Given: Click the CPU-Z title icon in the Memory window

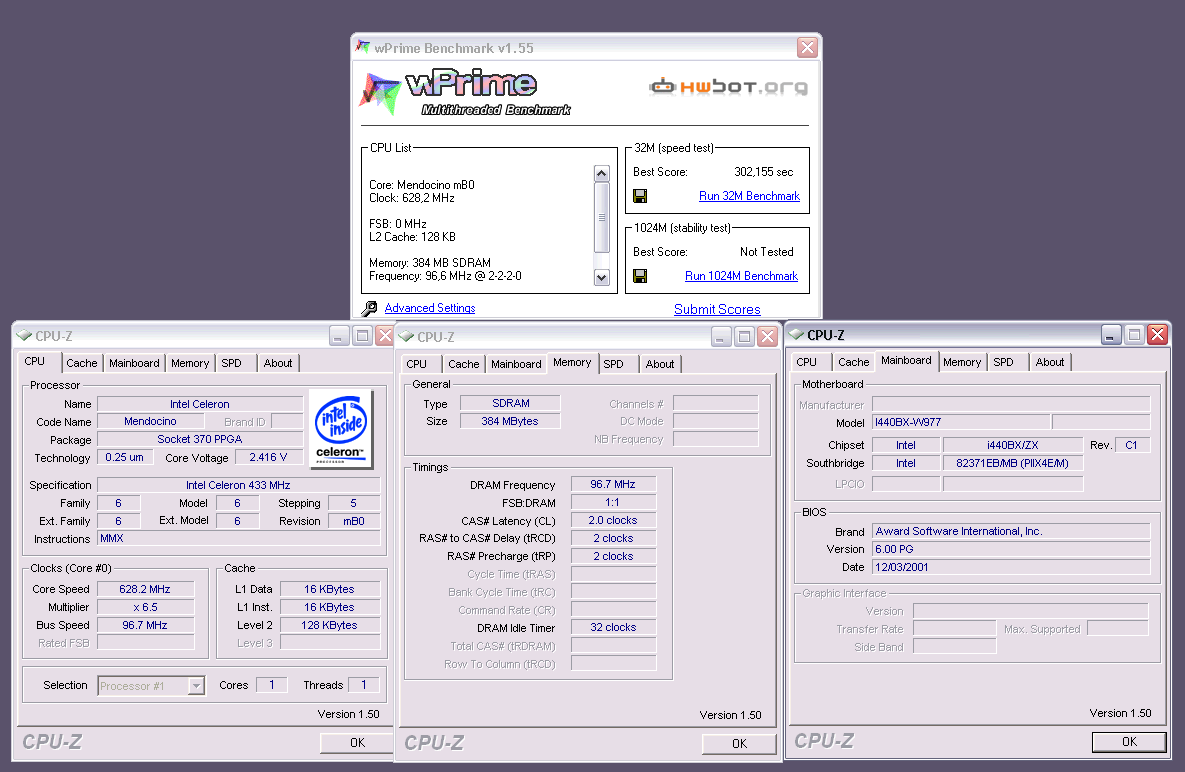Looking at the screenshot, I should (x=407, y=336).
